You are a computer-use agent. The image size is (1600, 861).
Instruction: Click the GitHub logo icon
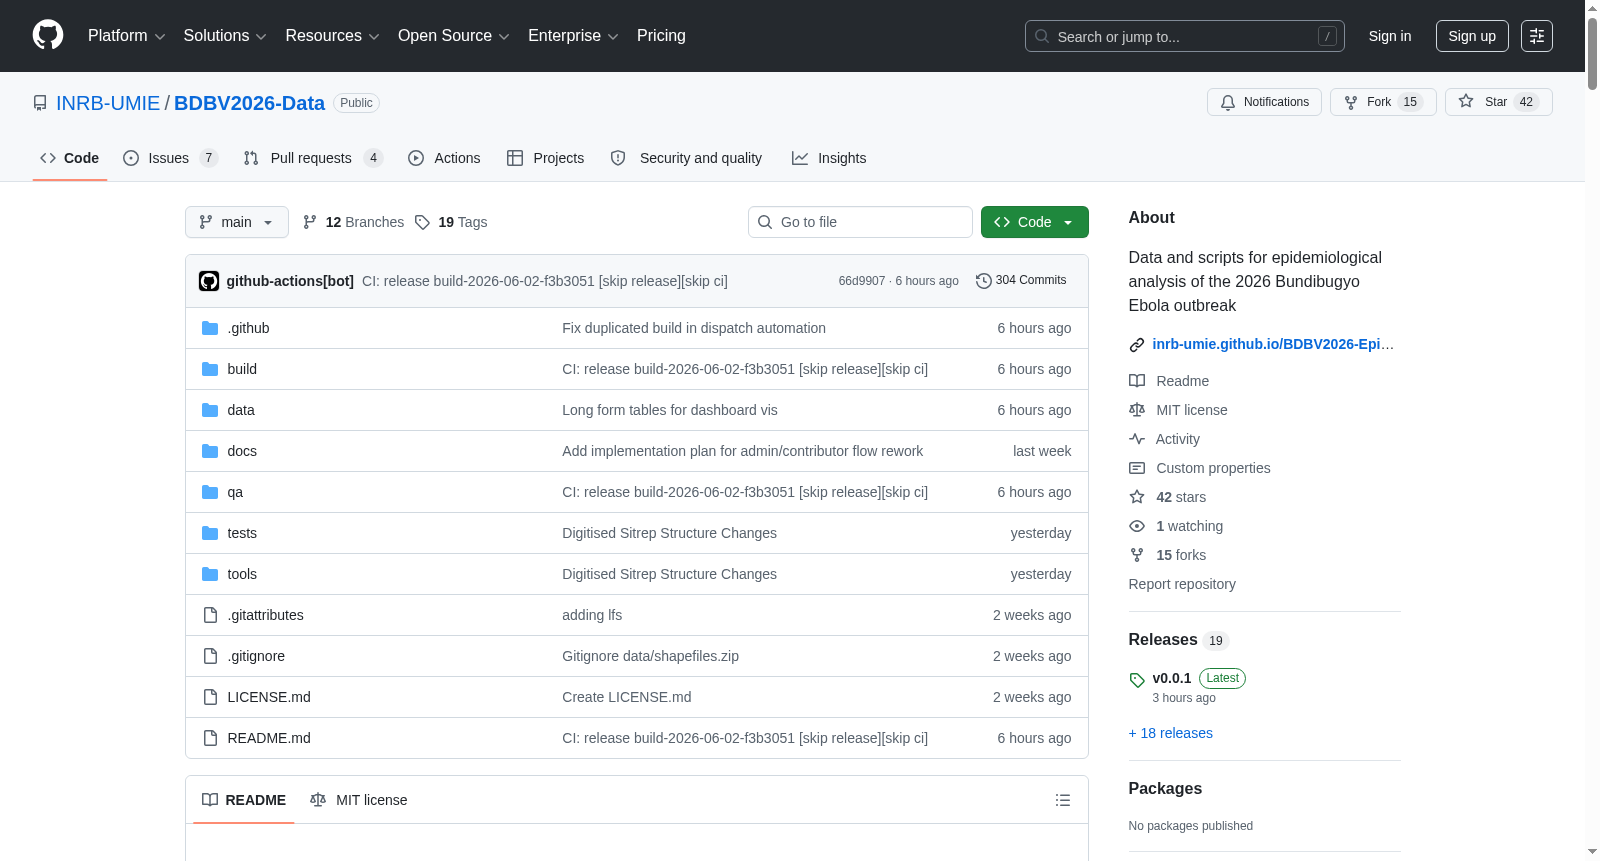[x=48, y=36]
